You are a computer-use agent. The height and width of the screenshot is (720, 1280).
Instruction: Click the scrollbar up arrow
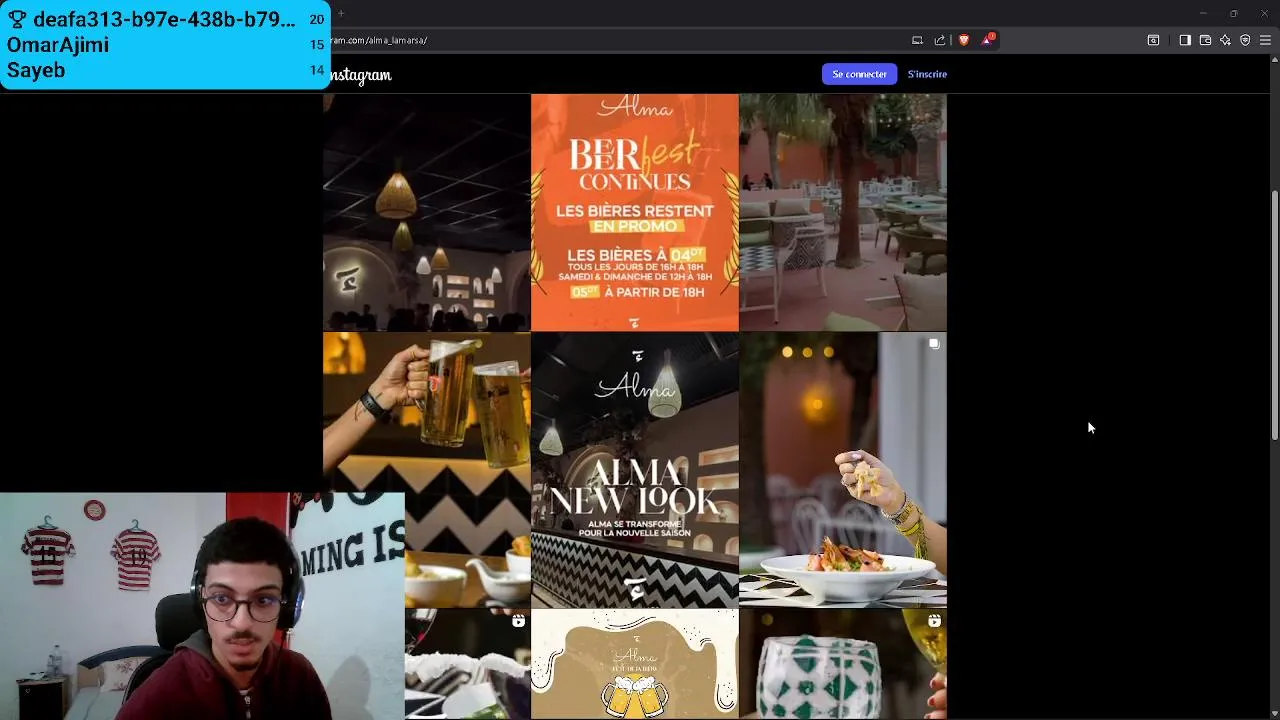[x=1274, y=60]
